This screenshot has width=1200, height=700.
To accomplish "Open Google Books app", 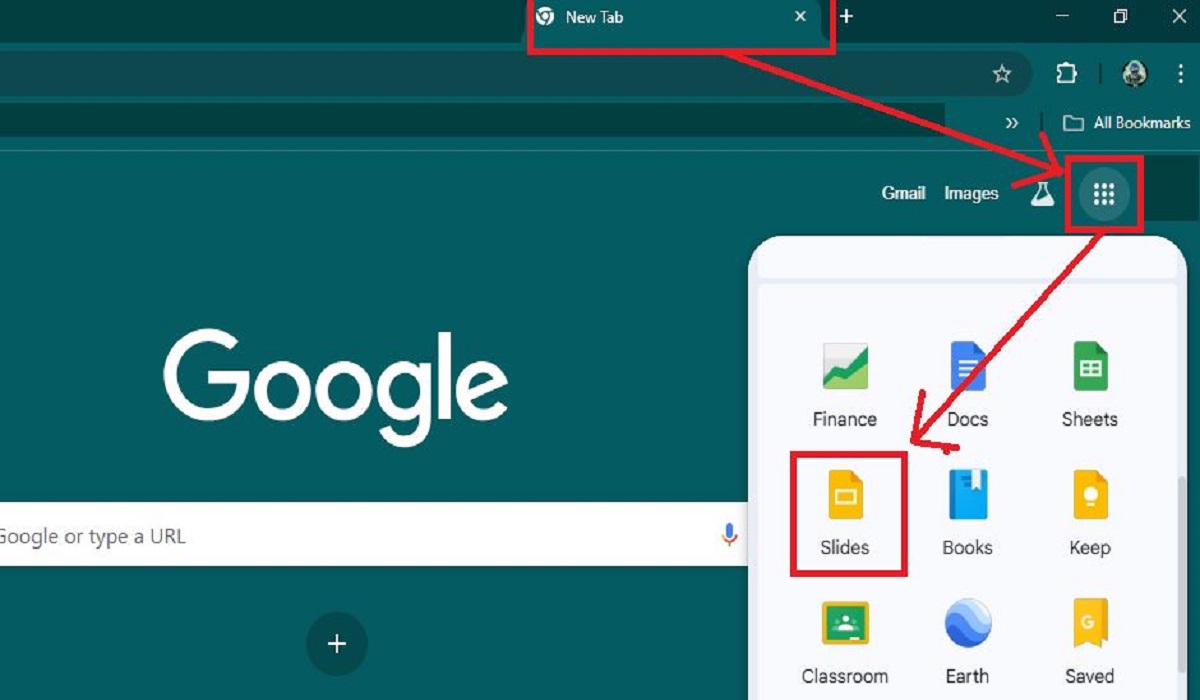I will click(967, 512).
